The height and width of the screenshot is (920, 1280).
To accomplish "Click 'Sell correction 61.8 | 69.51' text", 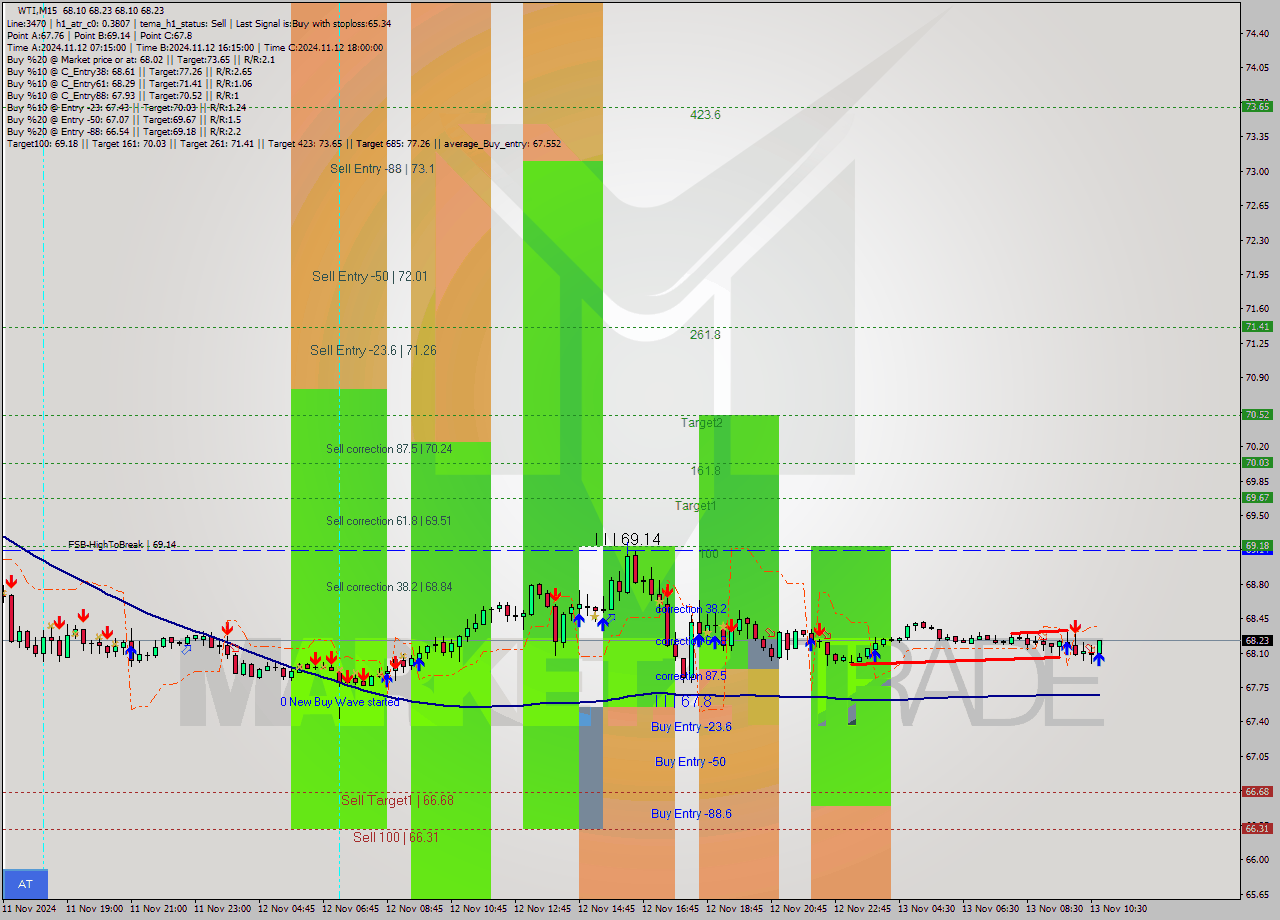I will click(388, 521).
